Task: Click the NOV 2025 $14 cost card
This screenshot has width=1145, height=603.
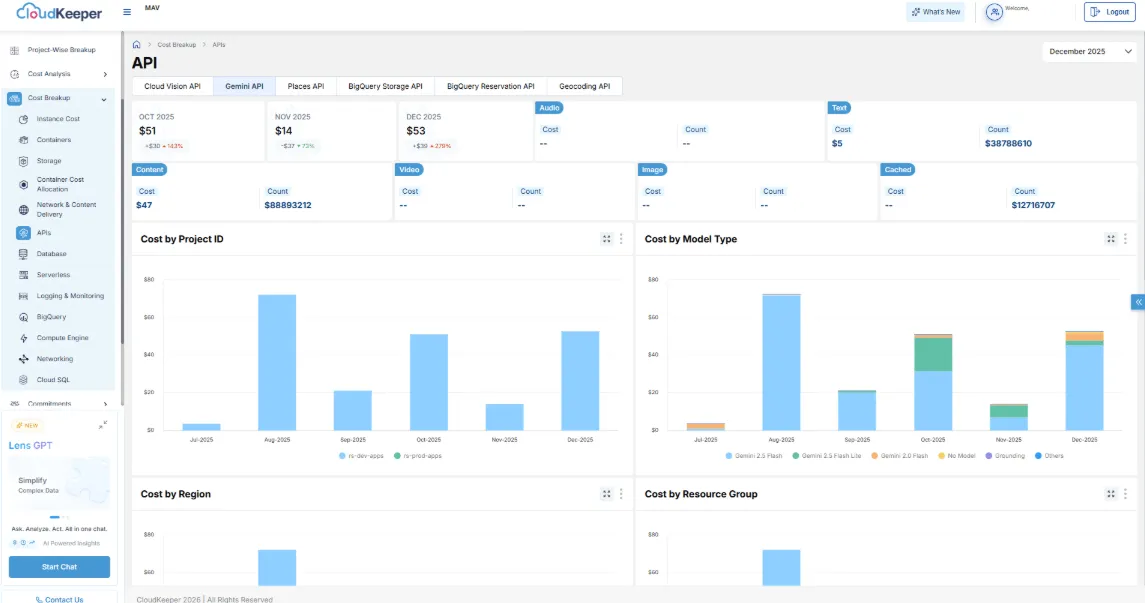Action: (331, 131)
